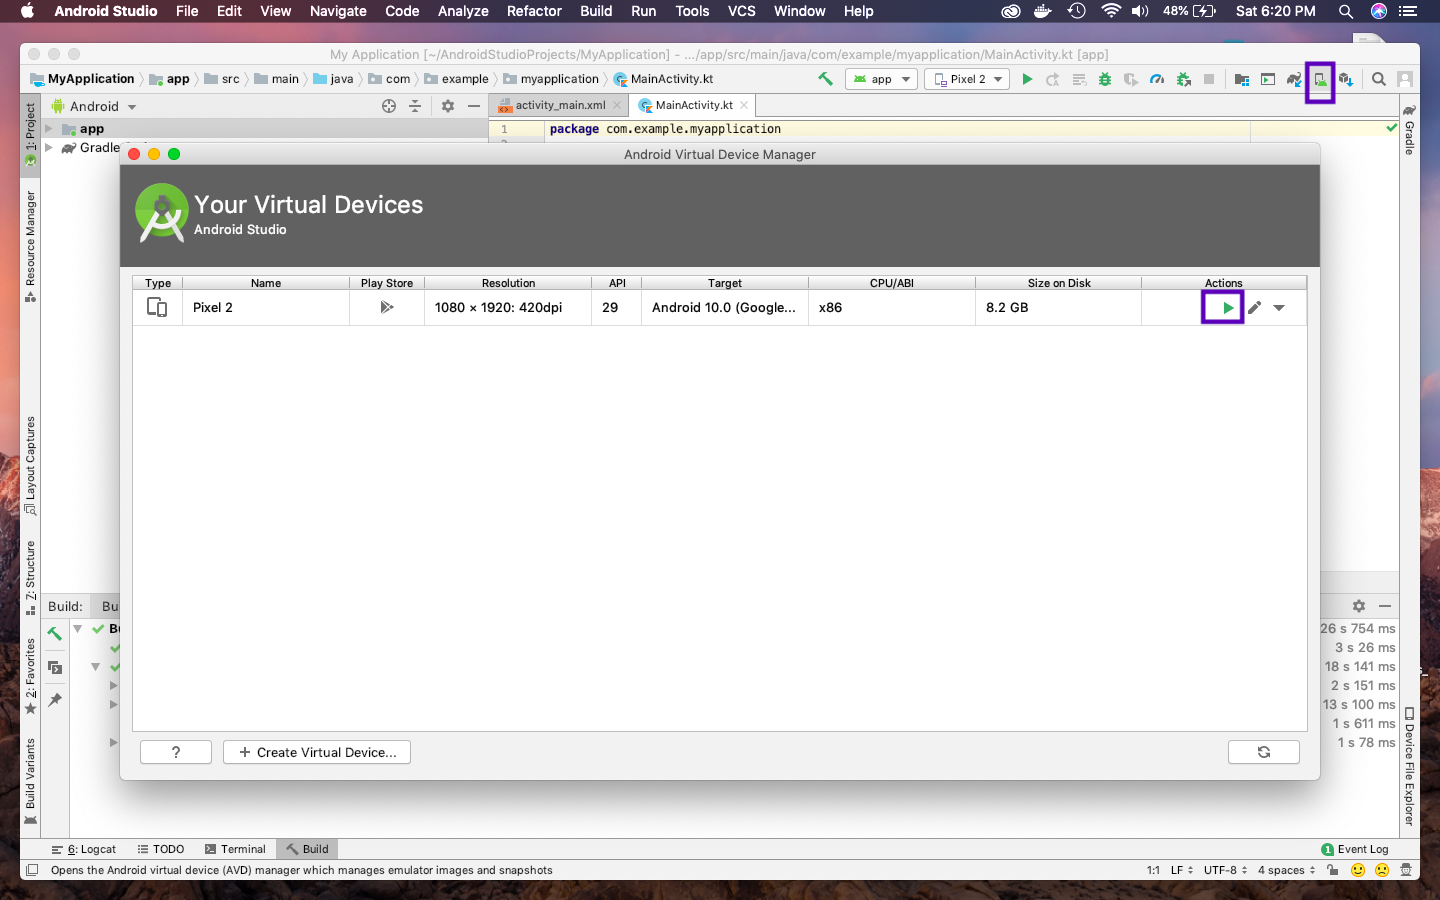Attach Debugger to Android Process icon
The width and height of the screenshot is (1440, 900).
1183,79
